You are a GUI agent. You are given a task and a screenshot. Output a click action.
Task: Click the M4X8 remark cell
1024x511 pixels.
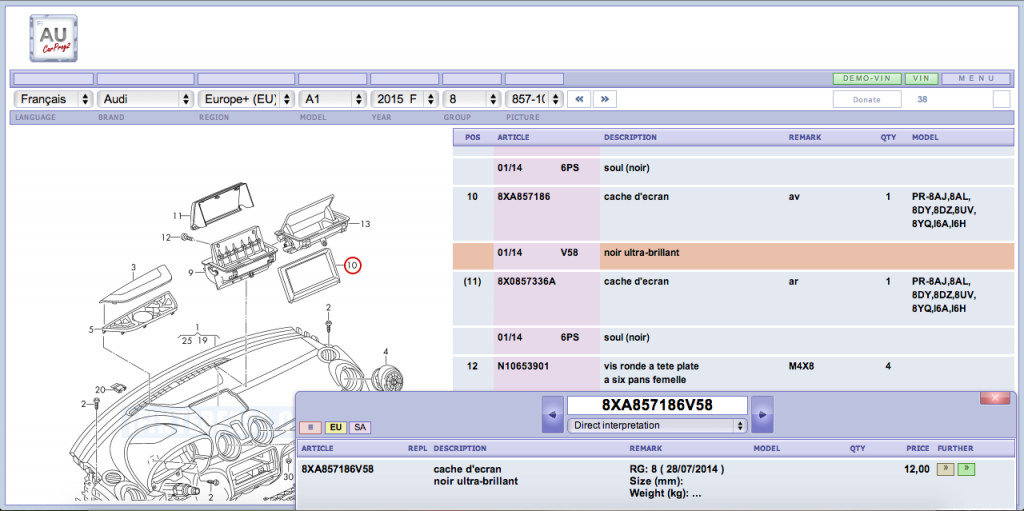(802, 367)
